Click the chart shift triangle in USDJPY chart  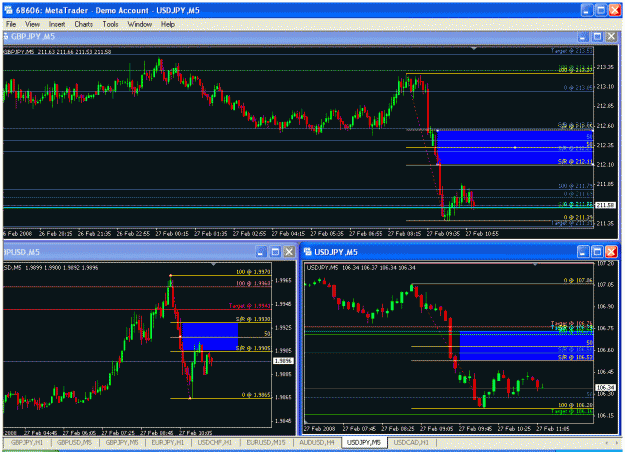(x=535, y=264)
